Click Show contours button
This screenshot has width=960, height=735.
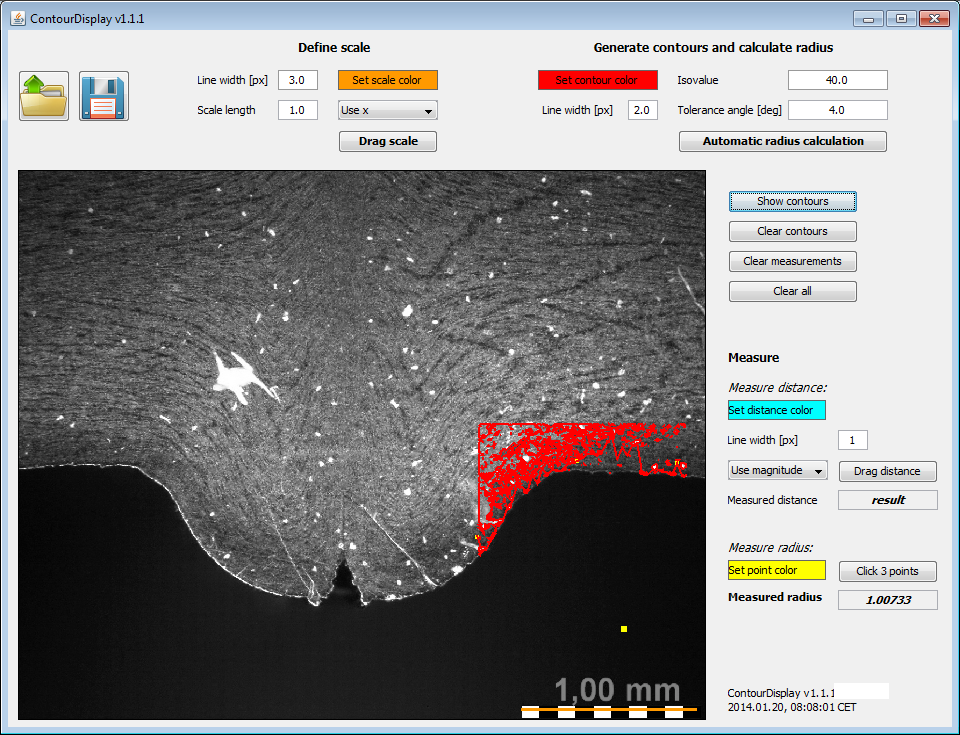792,201
